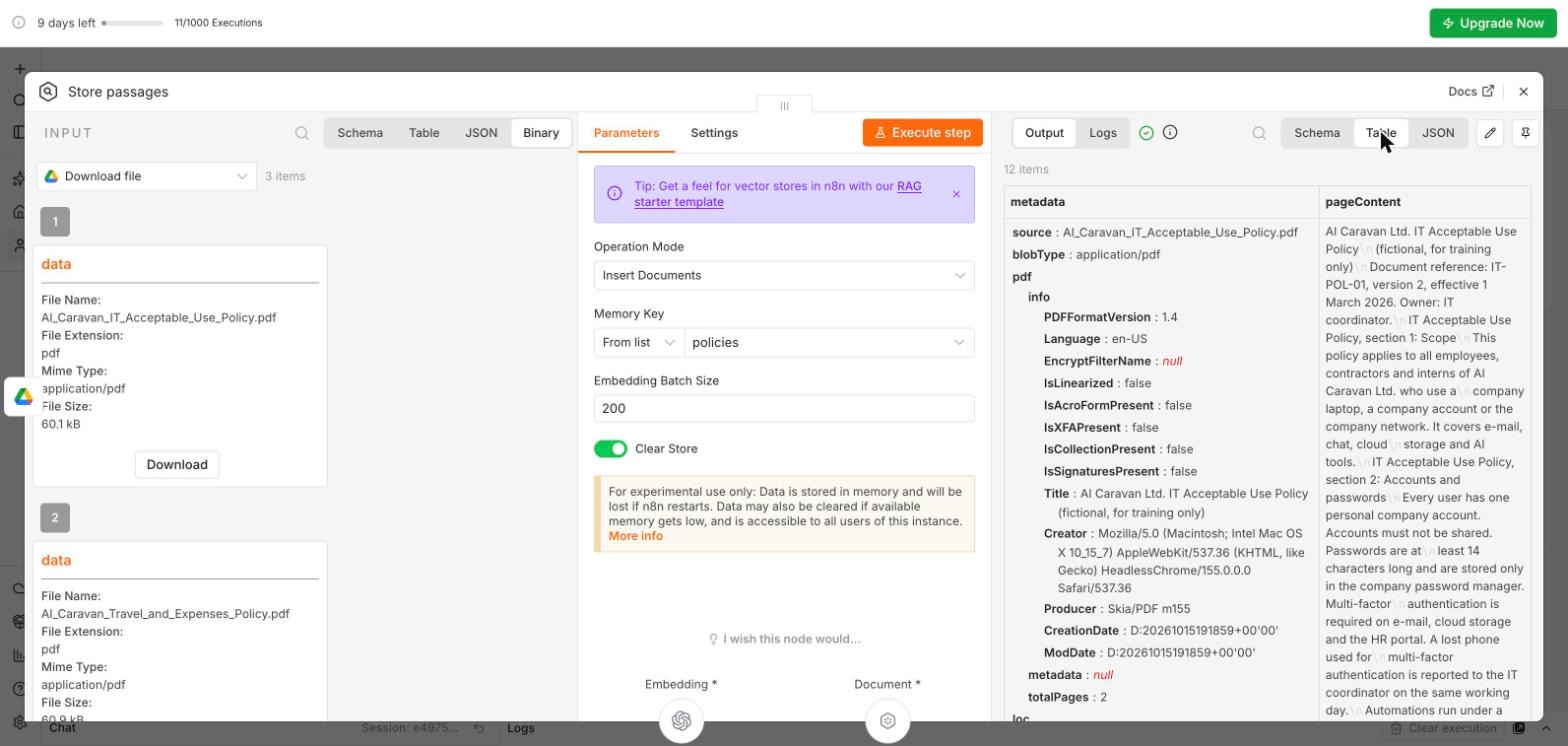
Task: Open the Settings tab
Action: coord(714,133)
